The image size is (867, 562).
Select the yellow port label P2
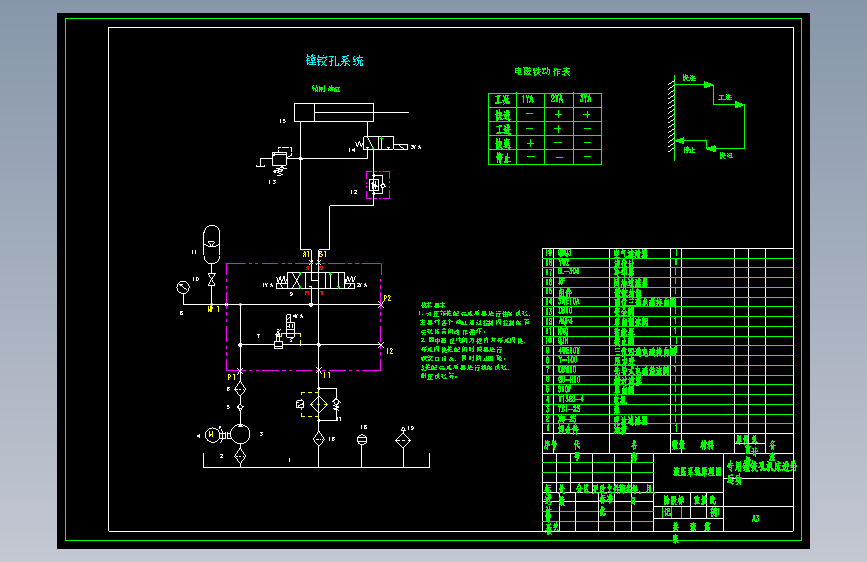pos(387,298)
